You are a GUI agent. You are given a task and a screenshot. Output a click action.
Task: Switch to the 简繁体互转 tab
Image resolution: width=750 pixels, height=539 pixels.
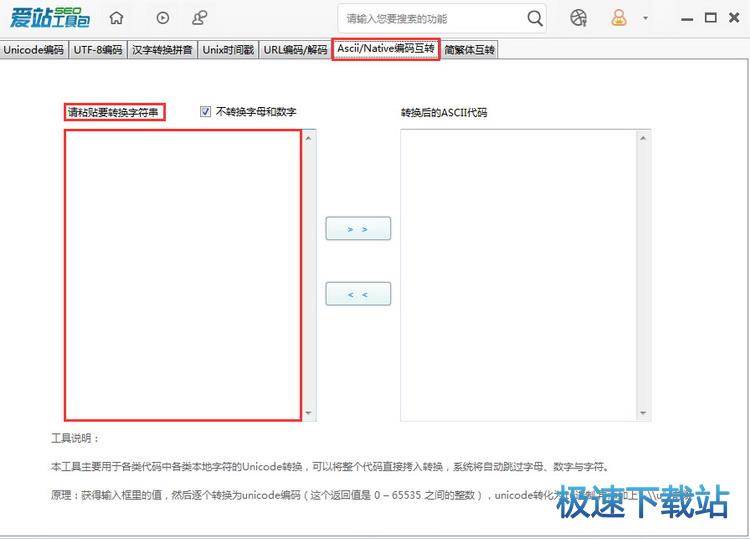(x=469, y=50)
